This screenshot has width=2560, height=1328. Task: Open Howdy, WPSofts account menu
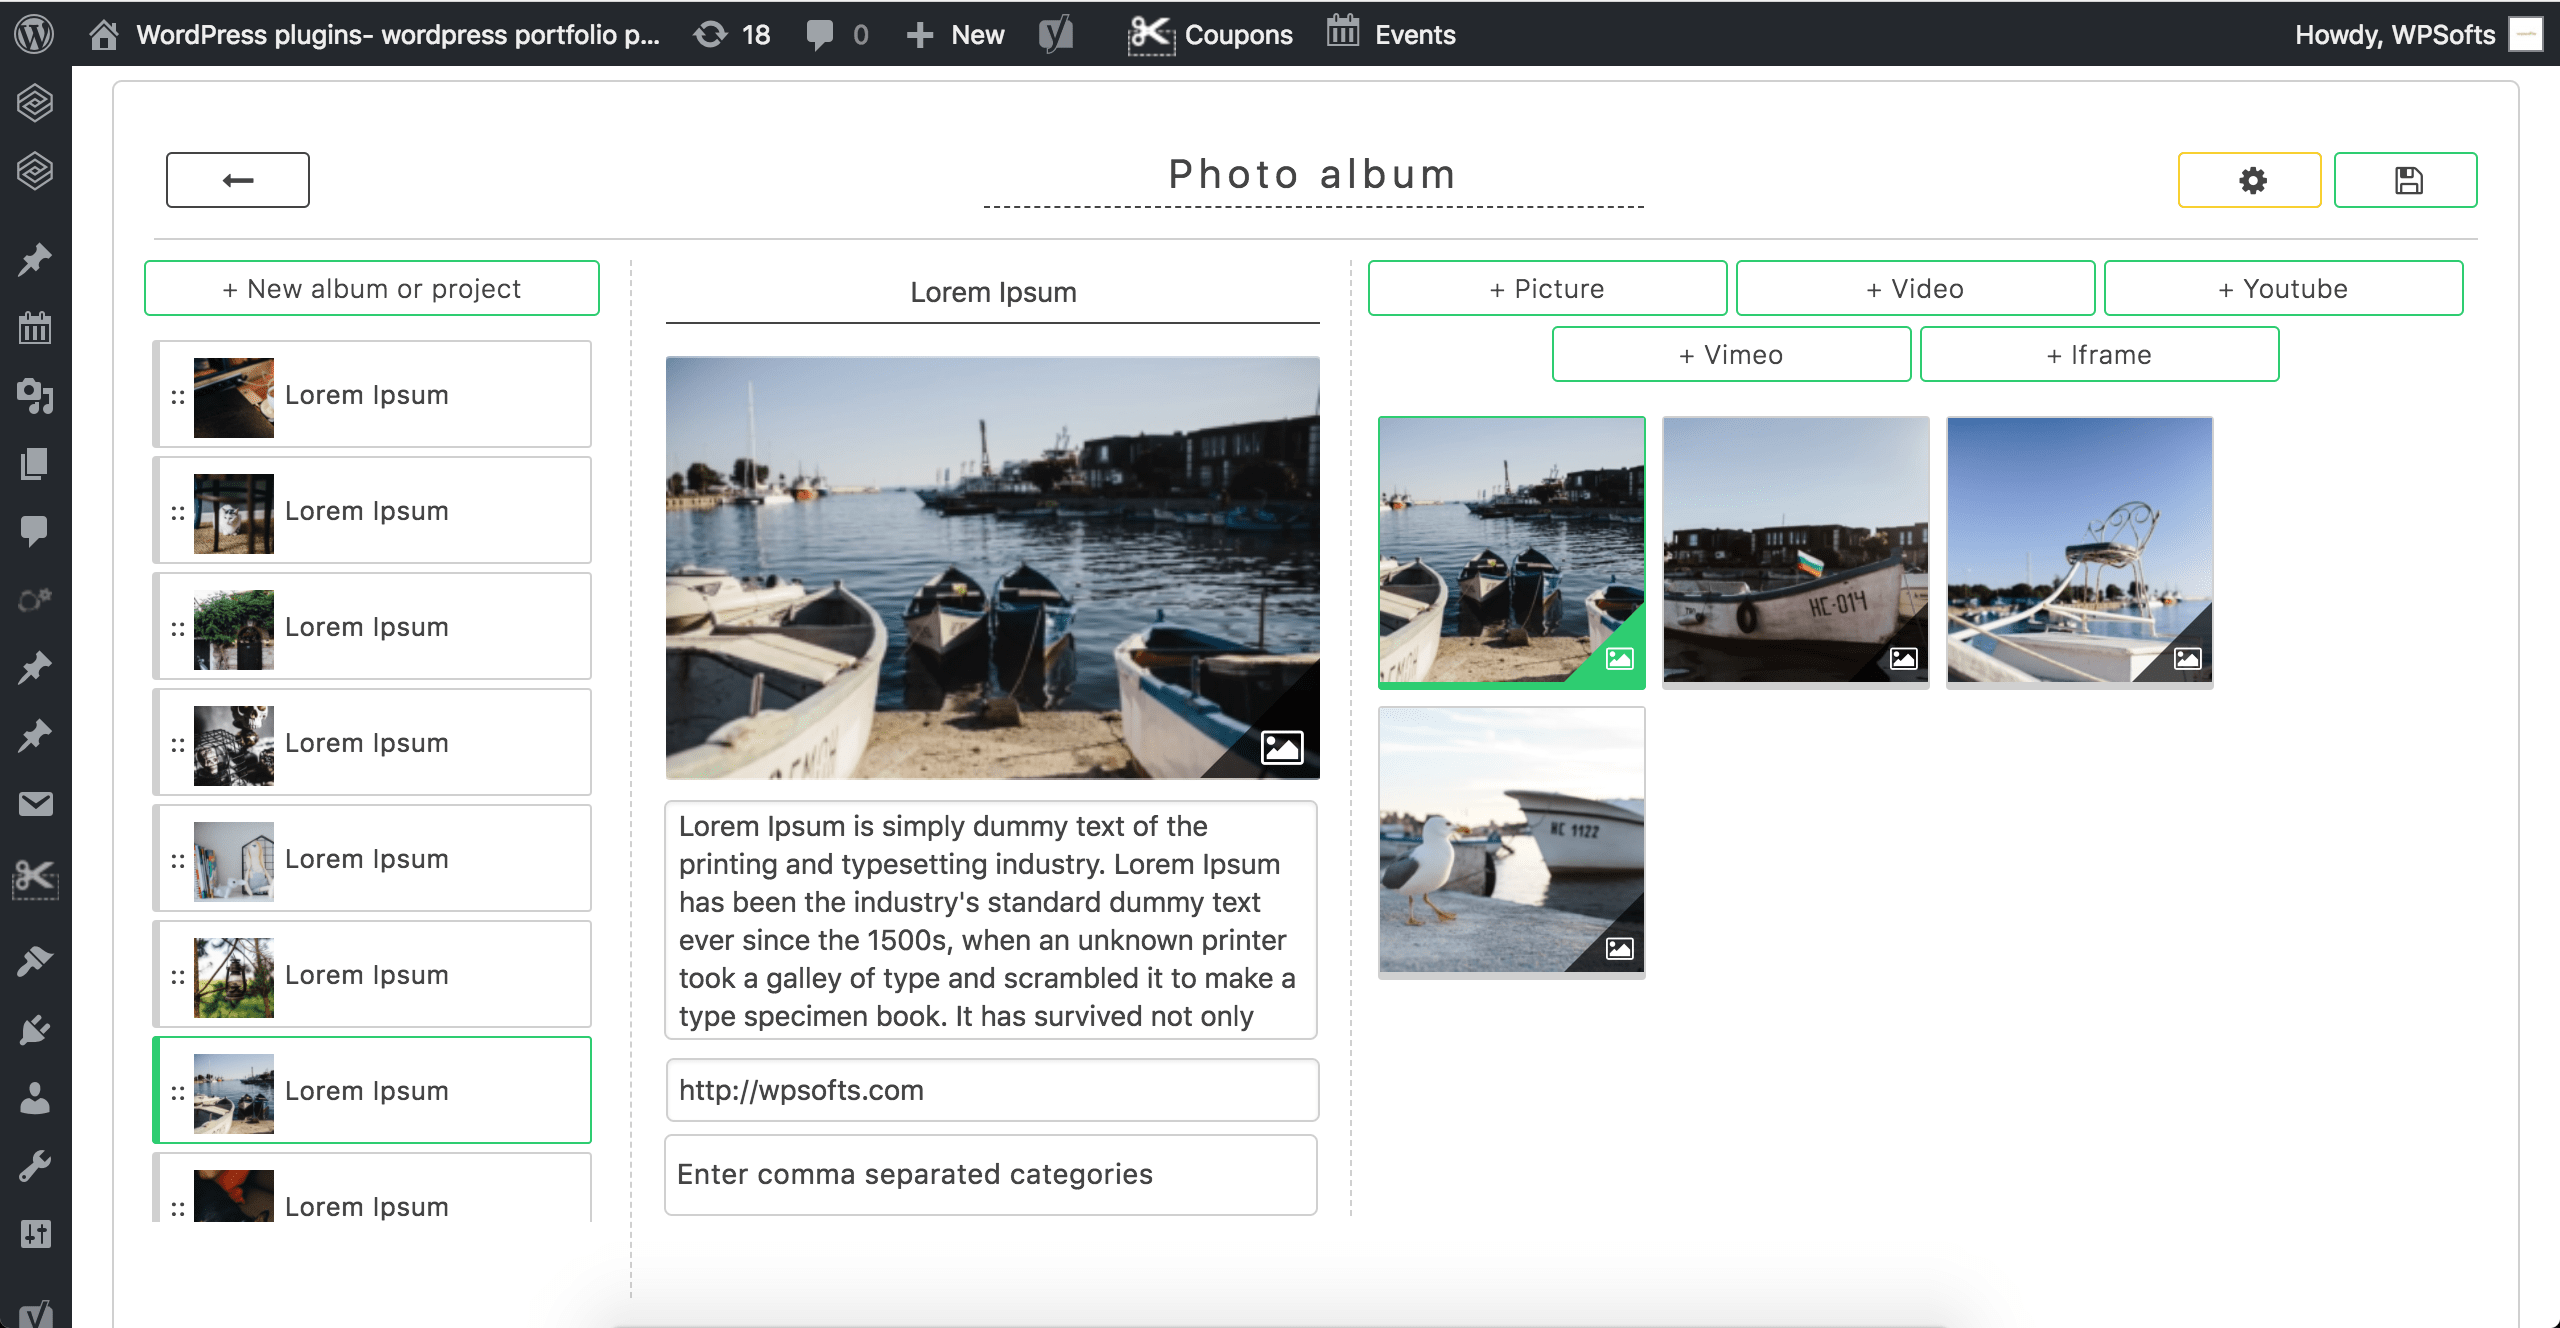(2395, 34)
